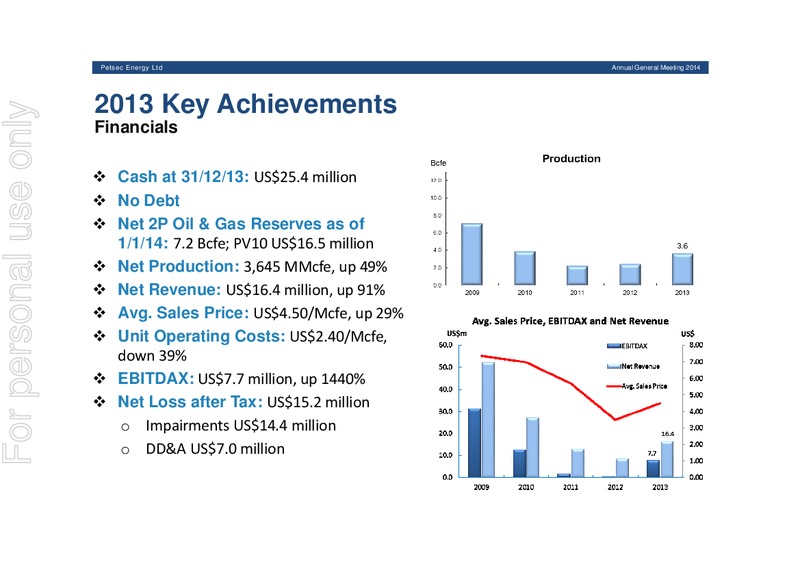The height and width of the screenshot is (566, 800).
Task: Click 'US$4.50/Mcfe, up 29%' value
Action: coord(328,313)
